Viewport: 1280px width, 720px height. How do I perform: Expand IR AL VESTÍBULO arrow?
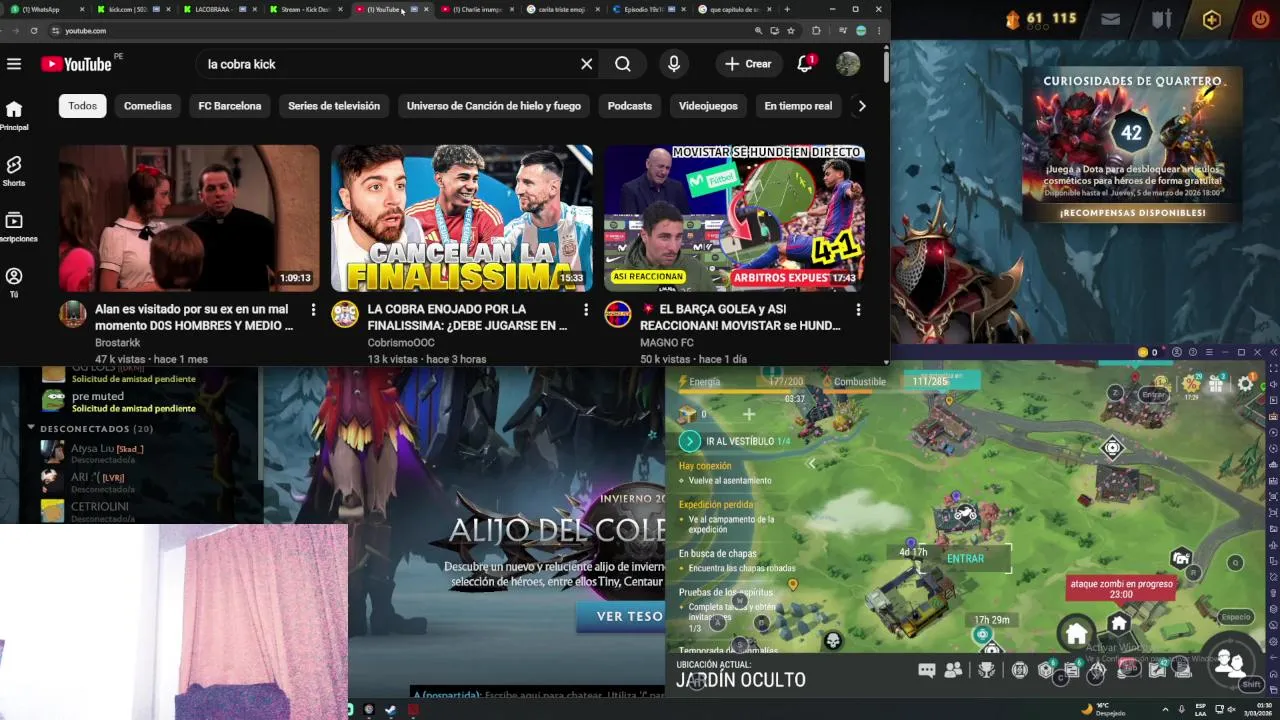coord(689,441)
